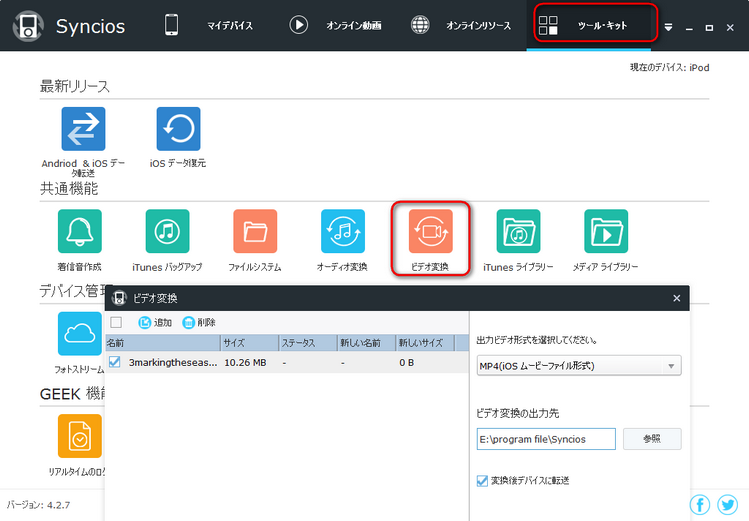Expand the MP4 output format dropdown
This screenshot has height=521, width=749.
pyautogui.click(x=579, y=366)
